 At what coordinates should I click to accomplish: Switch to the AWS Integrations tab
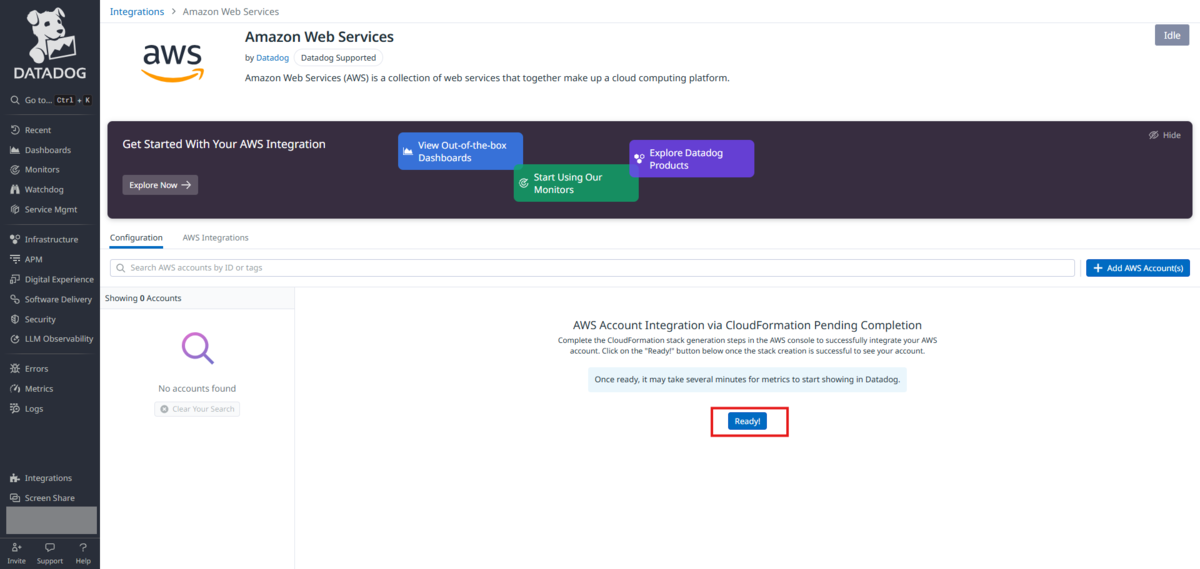pos(215,238)
